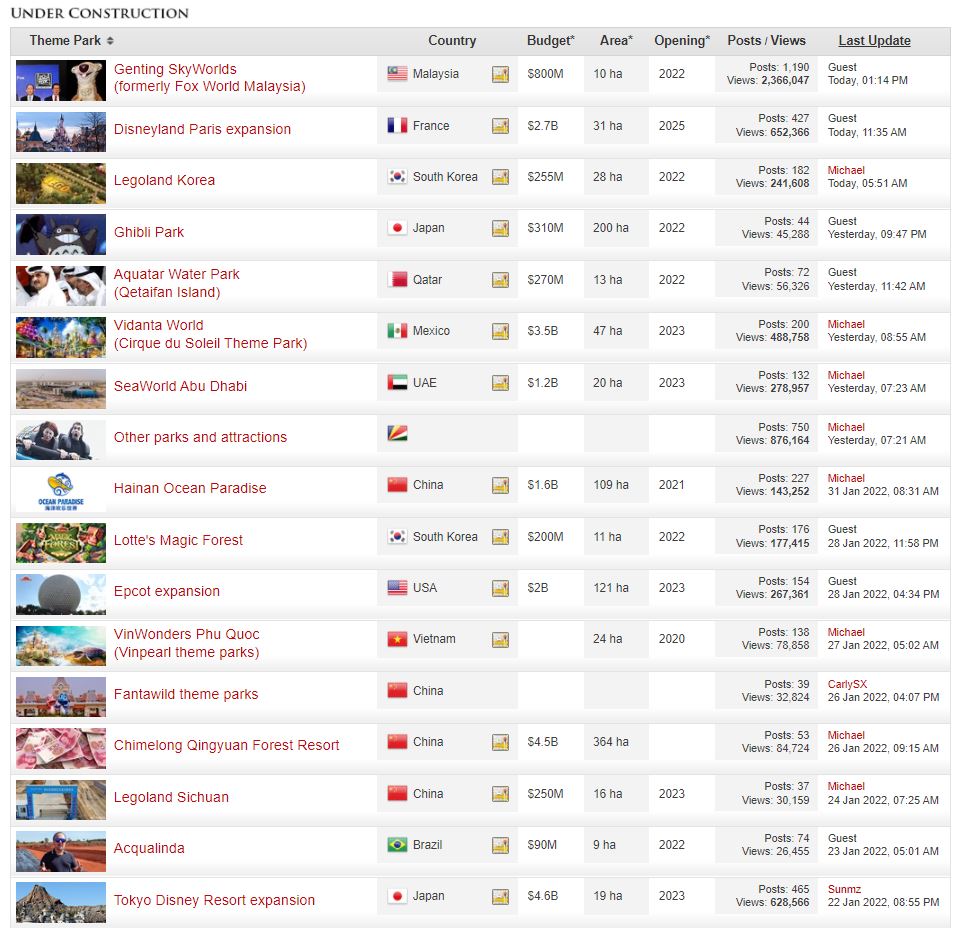The height and width of the screenshot is (928, 957).
Task: Open the map icon in Acqualinda row
Action: (500, 845)
